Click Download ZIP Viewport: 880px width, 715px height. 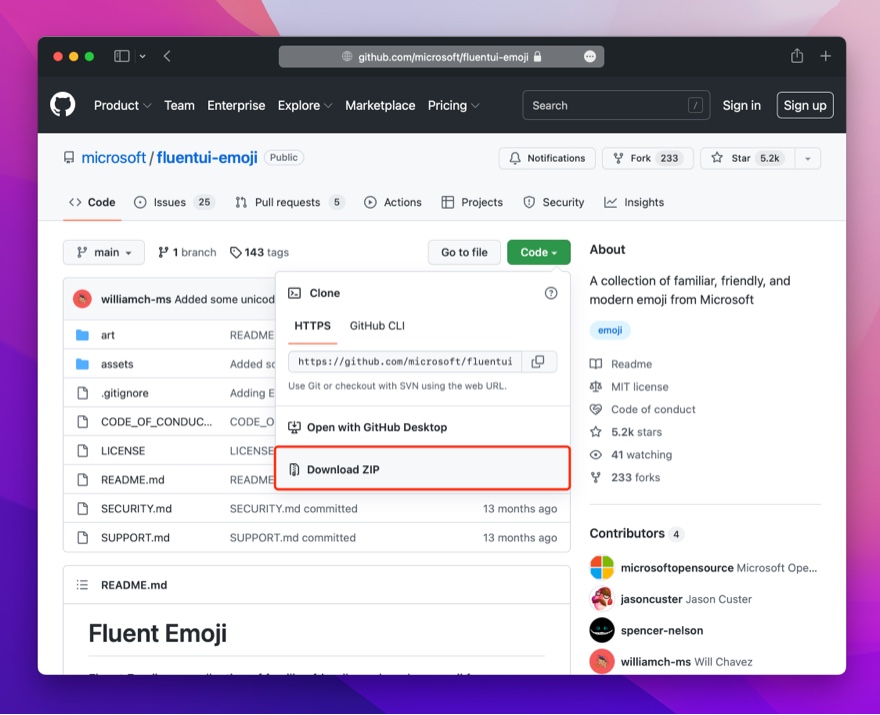tap(423, 469)
